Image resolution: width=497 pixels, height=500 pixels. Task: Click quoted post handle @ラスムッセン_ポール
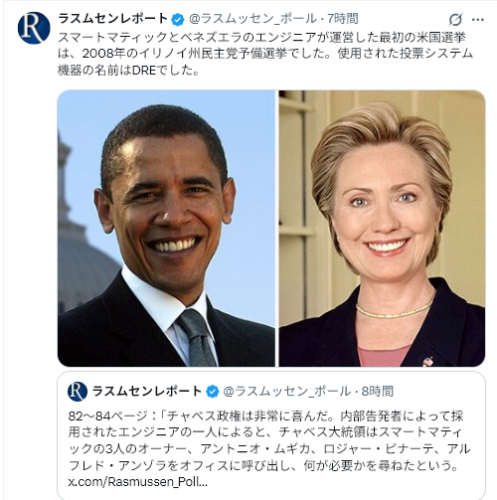click(287, 391)
